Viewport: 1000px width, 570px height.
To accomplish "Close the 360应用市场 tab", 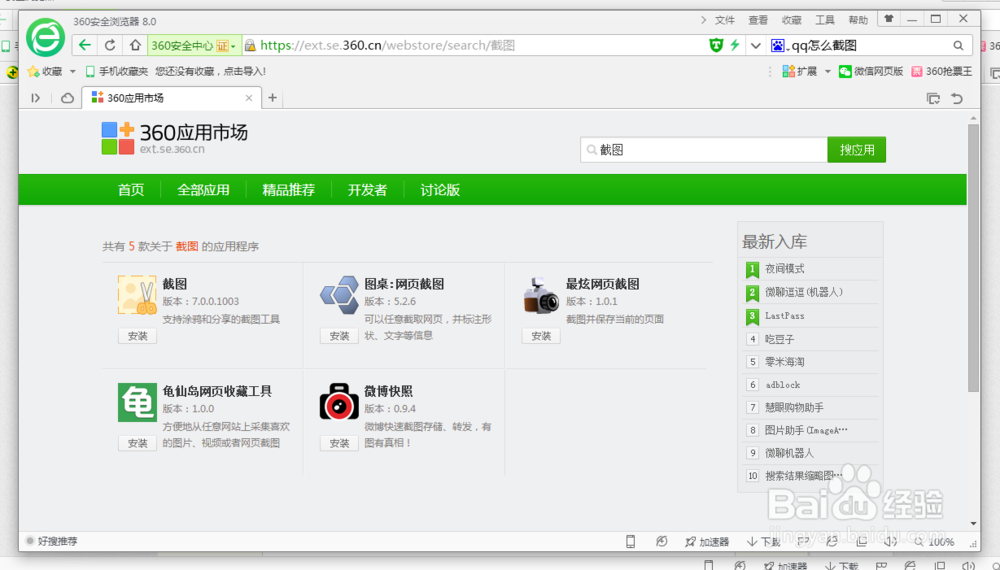I will (x=249, y=98).
